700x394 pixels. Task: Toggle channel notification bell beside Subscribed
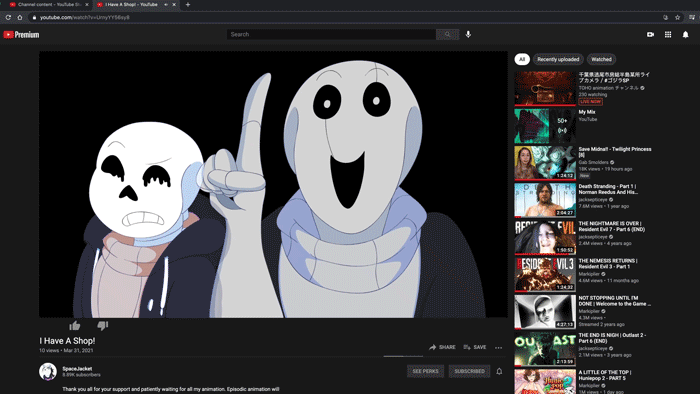tap(499, 371)
